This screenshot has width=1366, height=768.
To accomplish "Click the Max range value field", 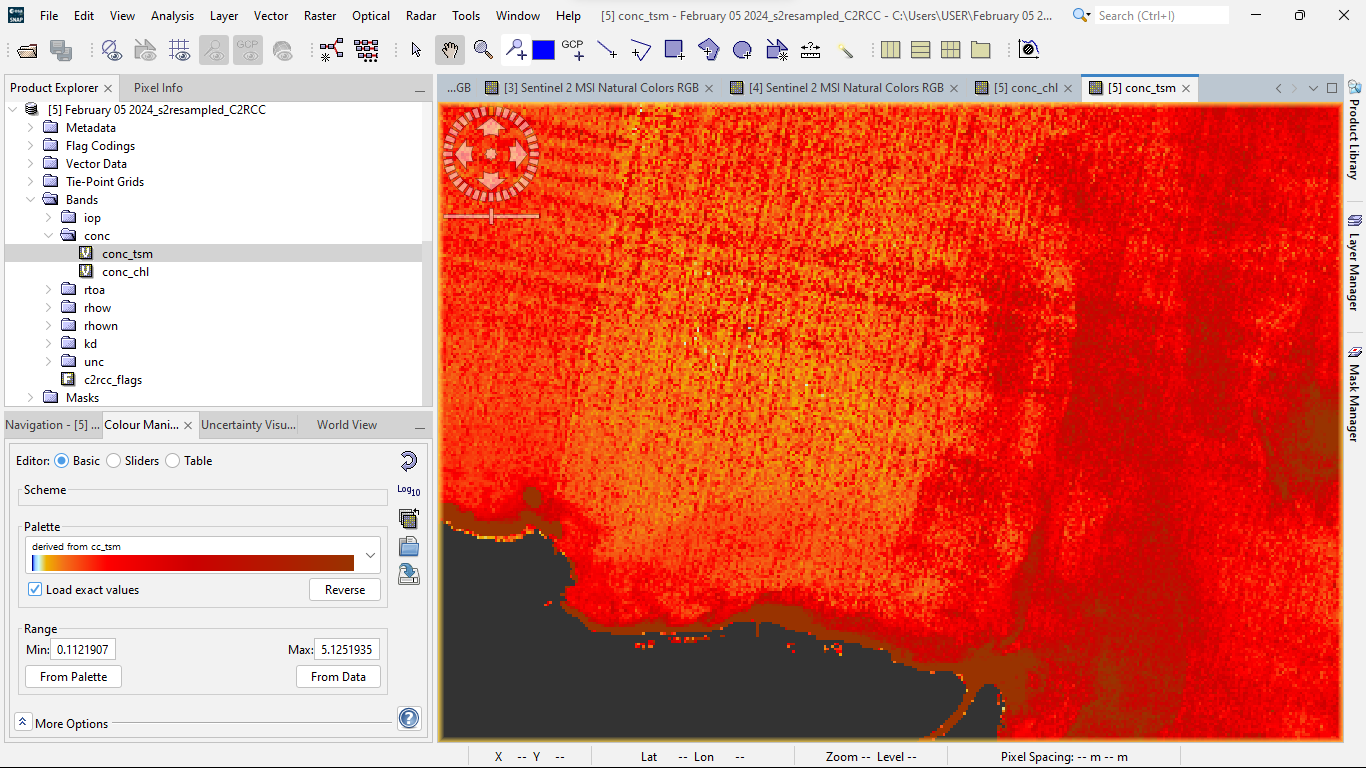I will pyautogui.click(x=347, y=650).
